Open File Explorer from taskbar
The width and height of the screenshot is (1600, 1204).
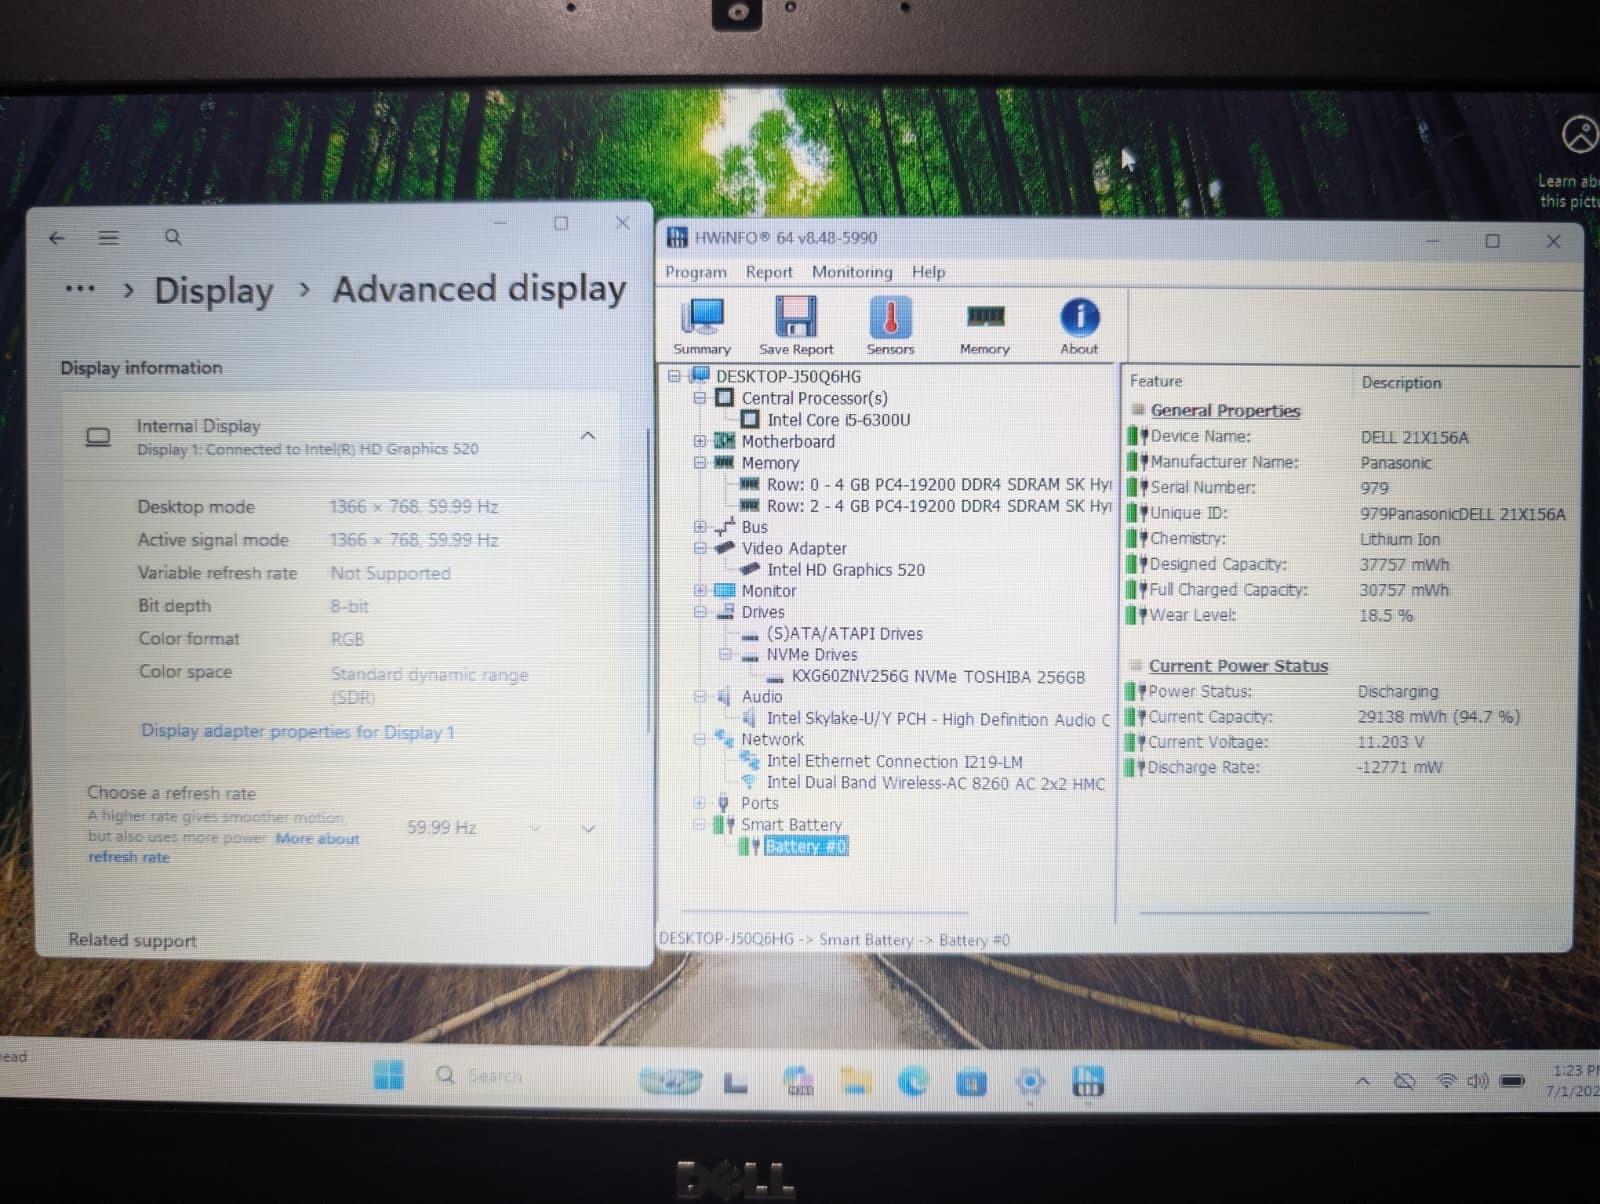pos(854,1081)
